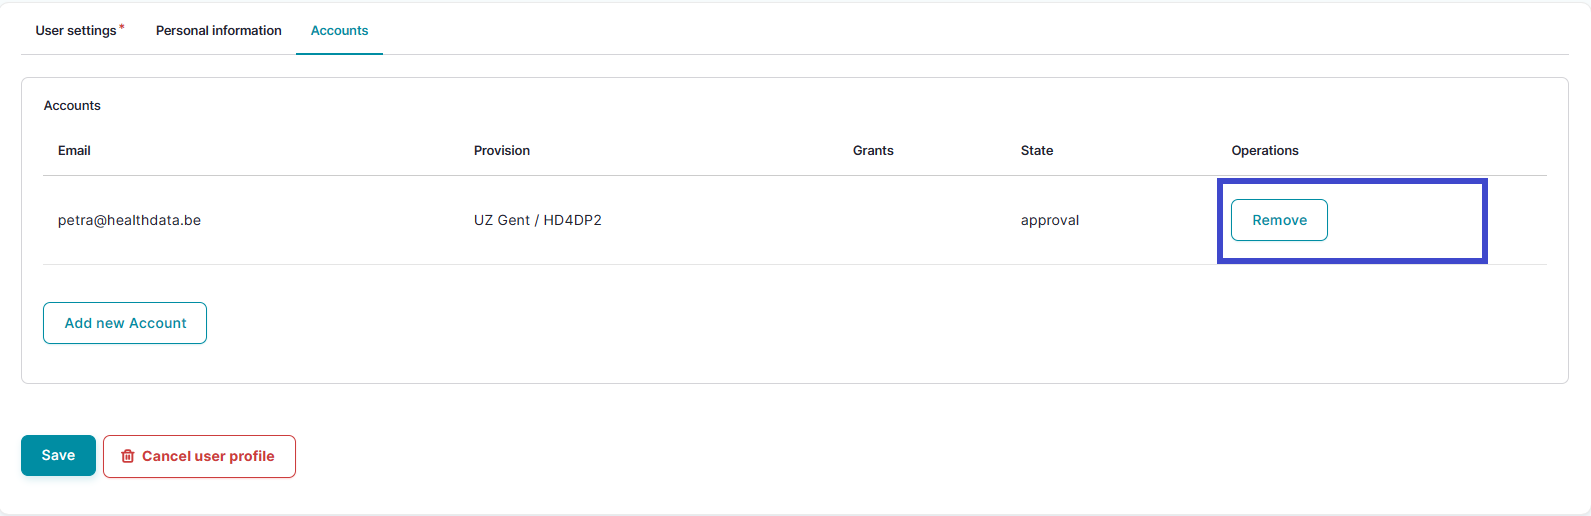The height and width of the screenshot is (516, 1591).
Task: Click empty space right of Remove in highlighted box
Action: click(1405, 220)
